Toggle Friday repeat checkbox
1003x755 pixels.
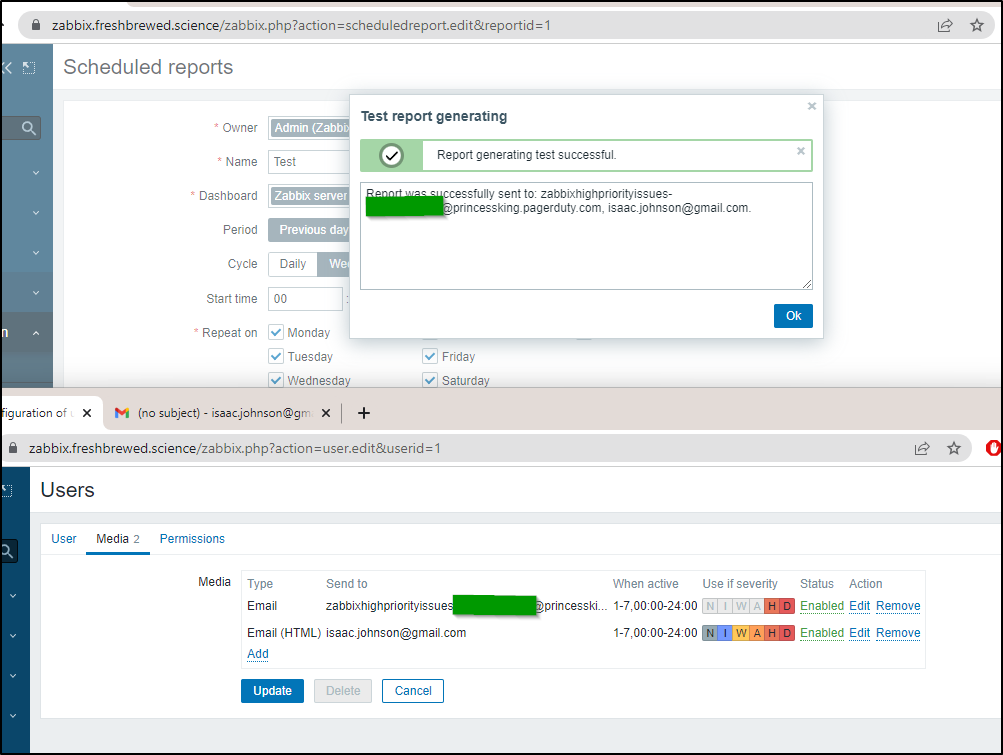pyautogui.click(x=430, y=356)
